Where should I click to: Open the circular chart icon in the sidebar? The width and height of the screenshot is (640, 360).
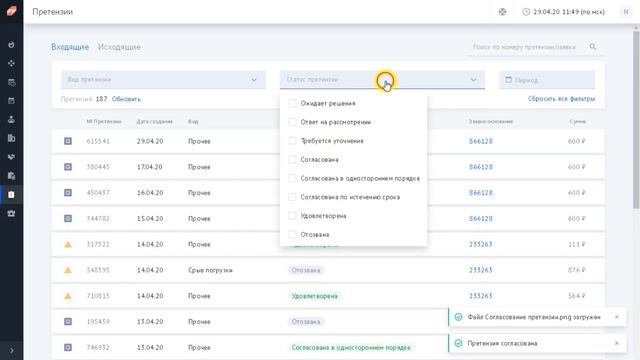coord(11,44)
